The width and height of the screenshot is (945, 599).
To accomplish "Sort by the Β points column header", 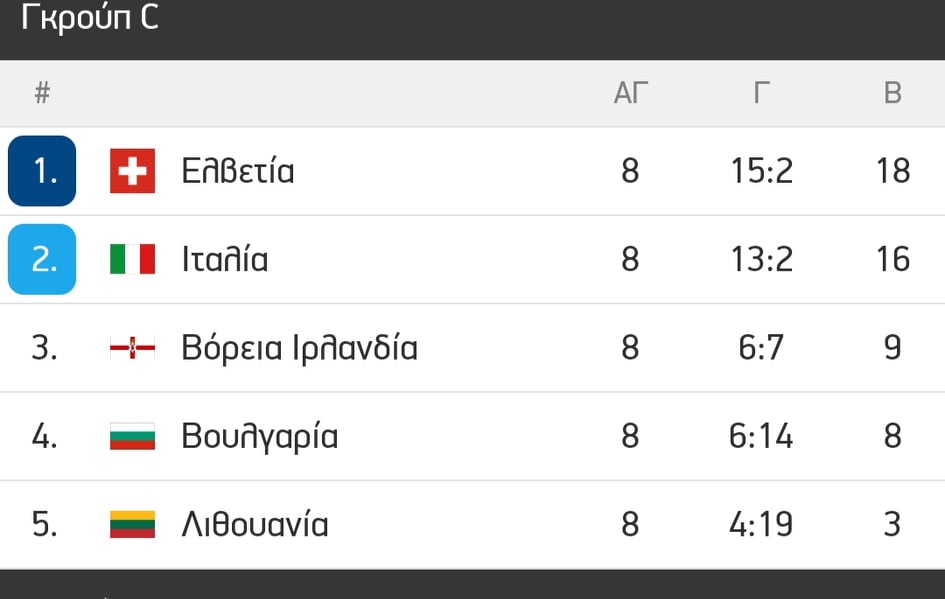I will pos(893,93).
